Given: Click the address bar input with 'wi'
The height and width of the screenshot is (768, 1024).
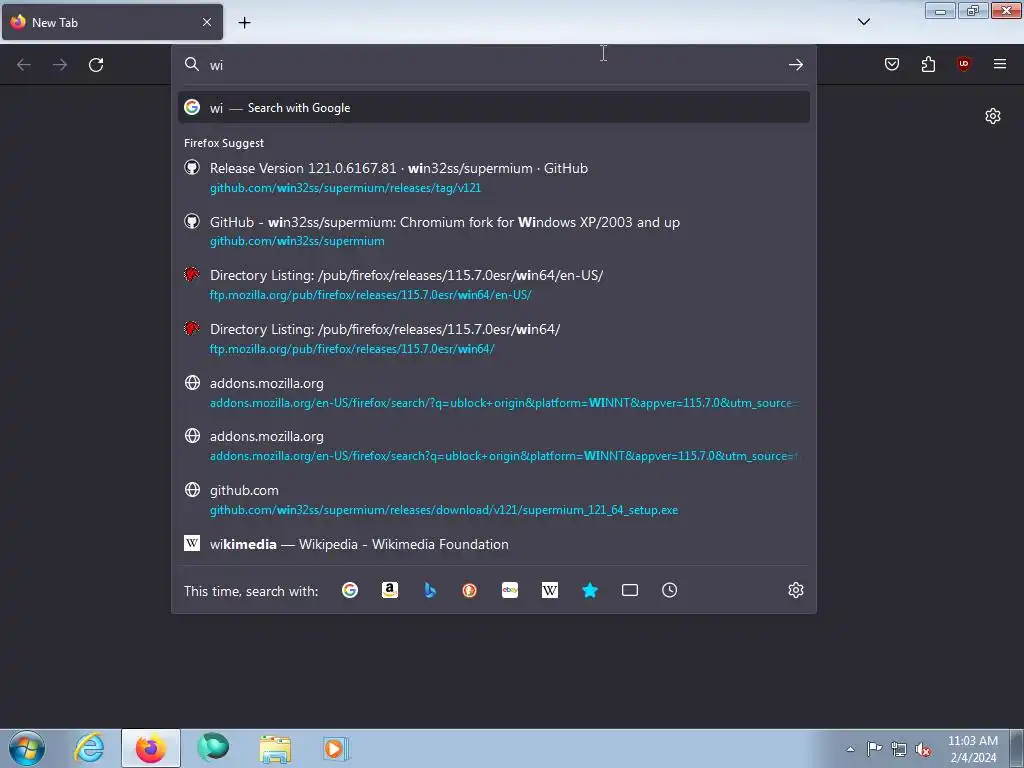Looking at the screenshot, I should point(493,65).
